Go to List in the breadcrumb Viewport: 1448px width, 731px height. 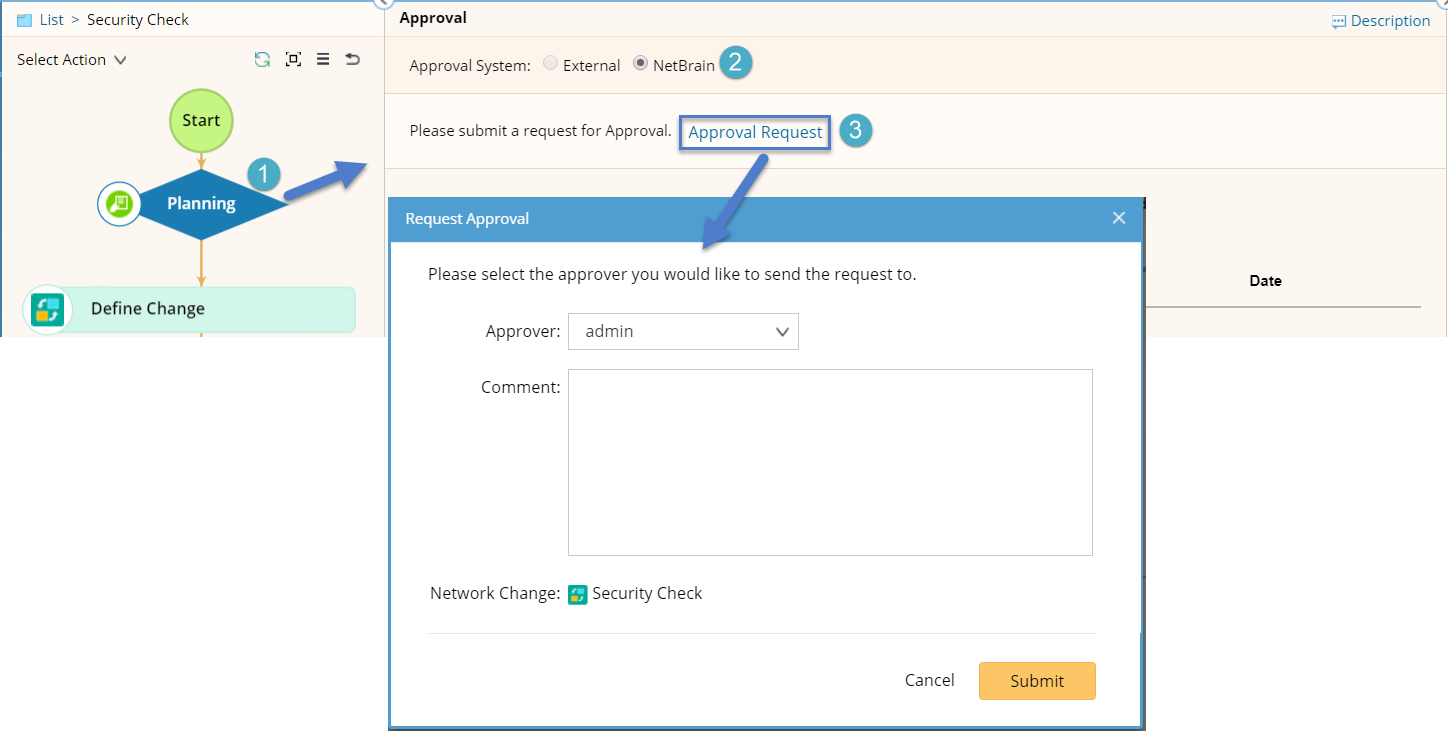pyautogui.click(x=52, y=20)
